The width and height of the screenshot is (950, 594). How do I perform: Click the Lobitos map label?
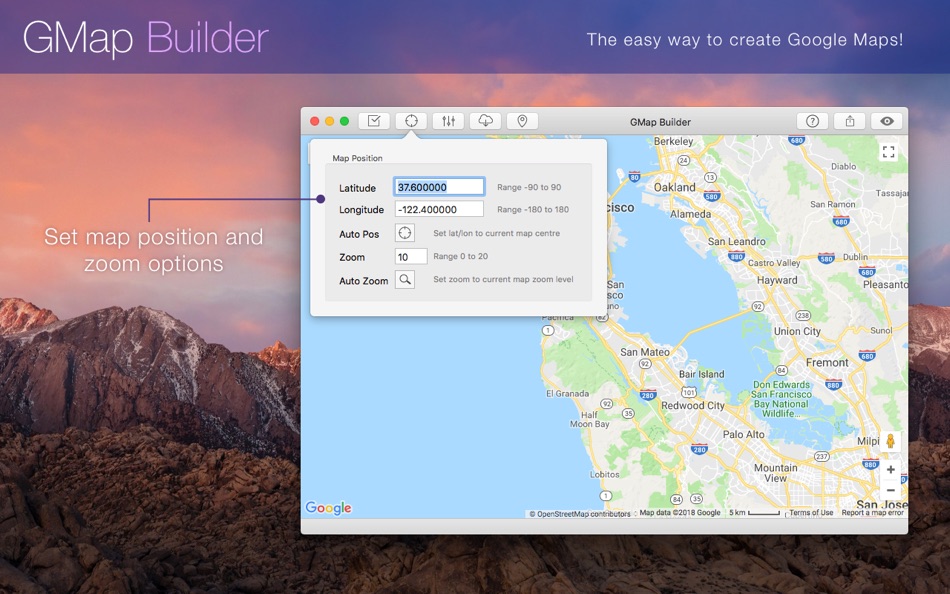(605, 475)
